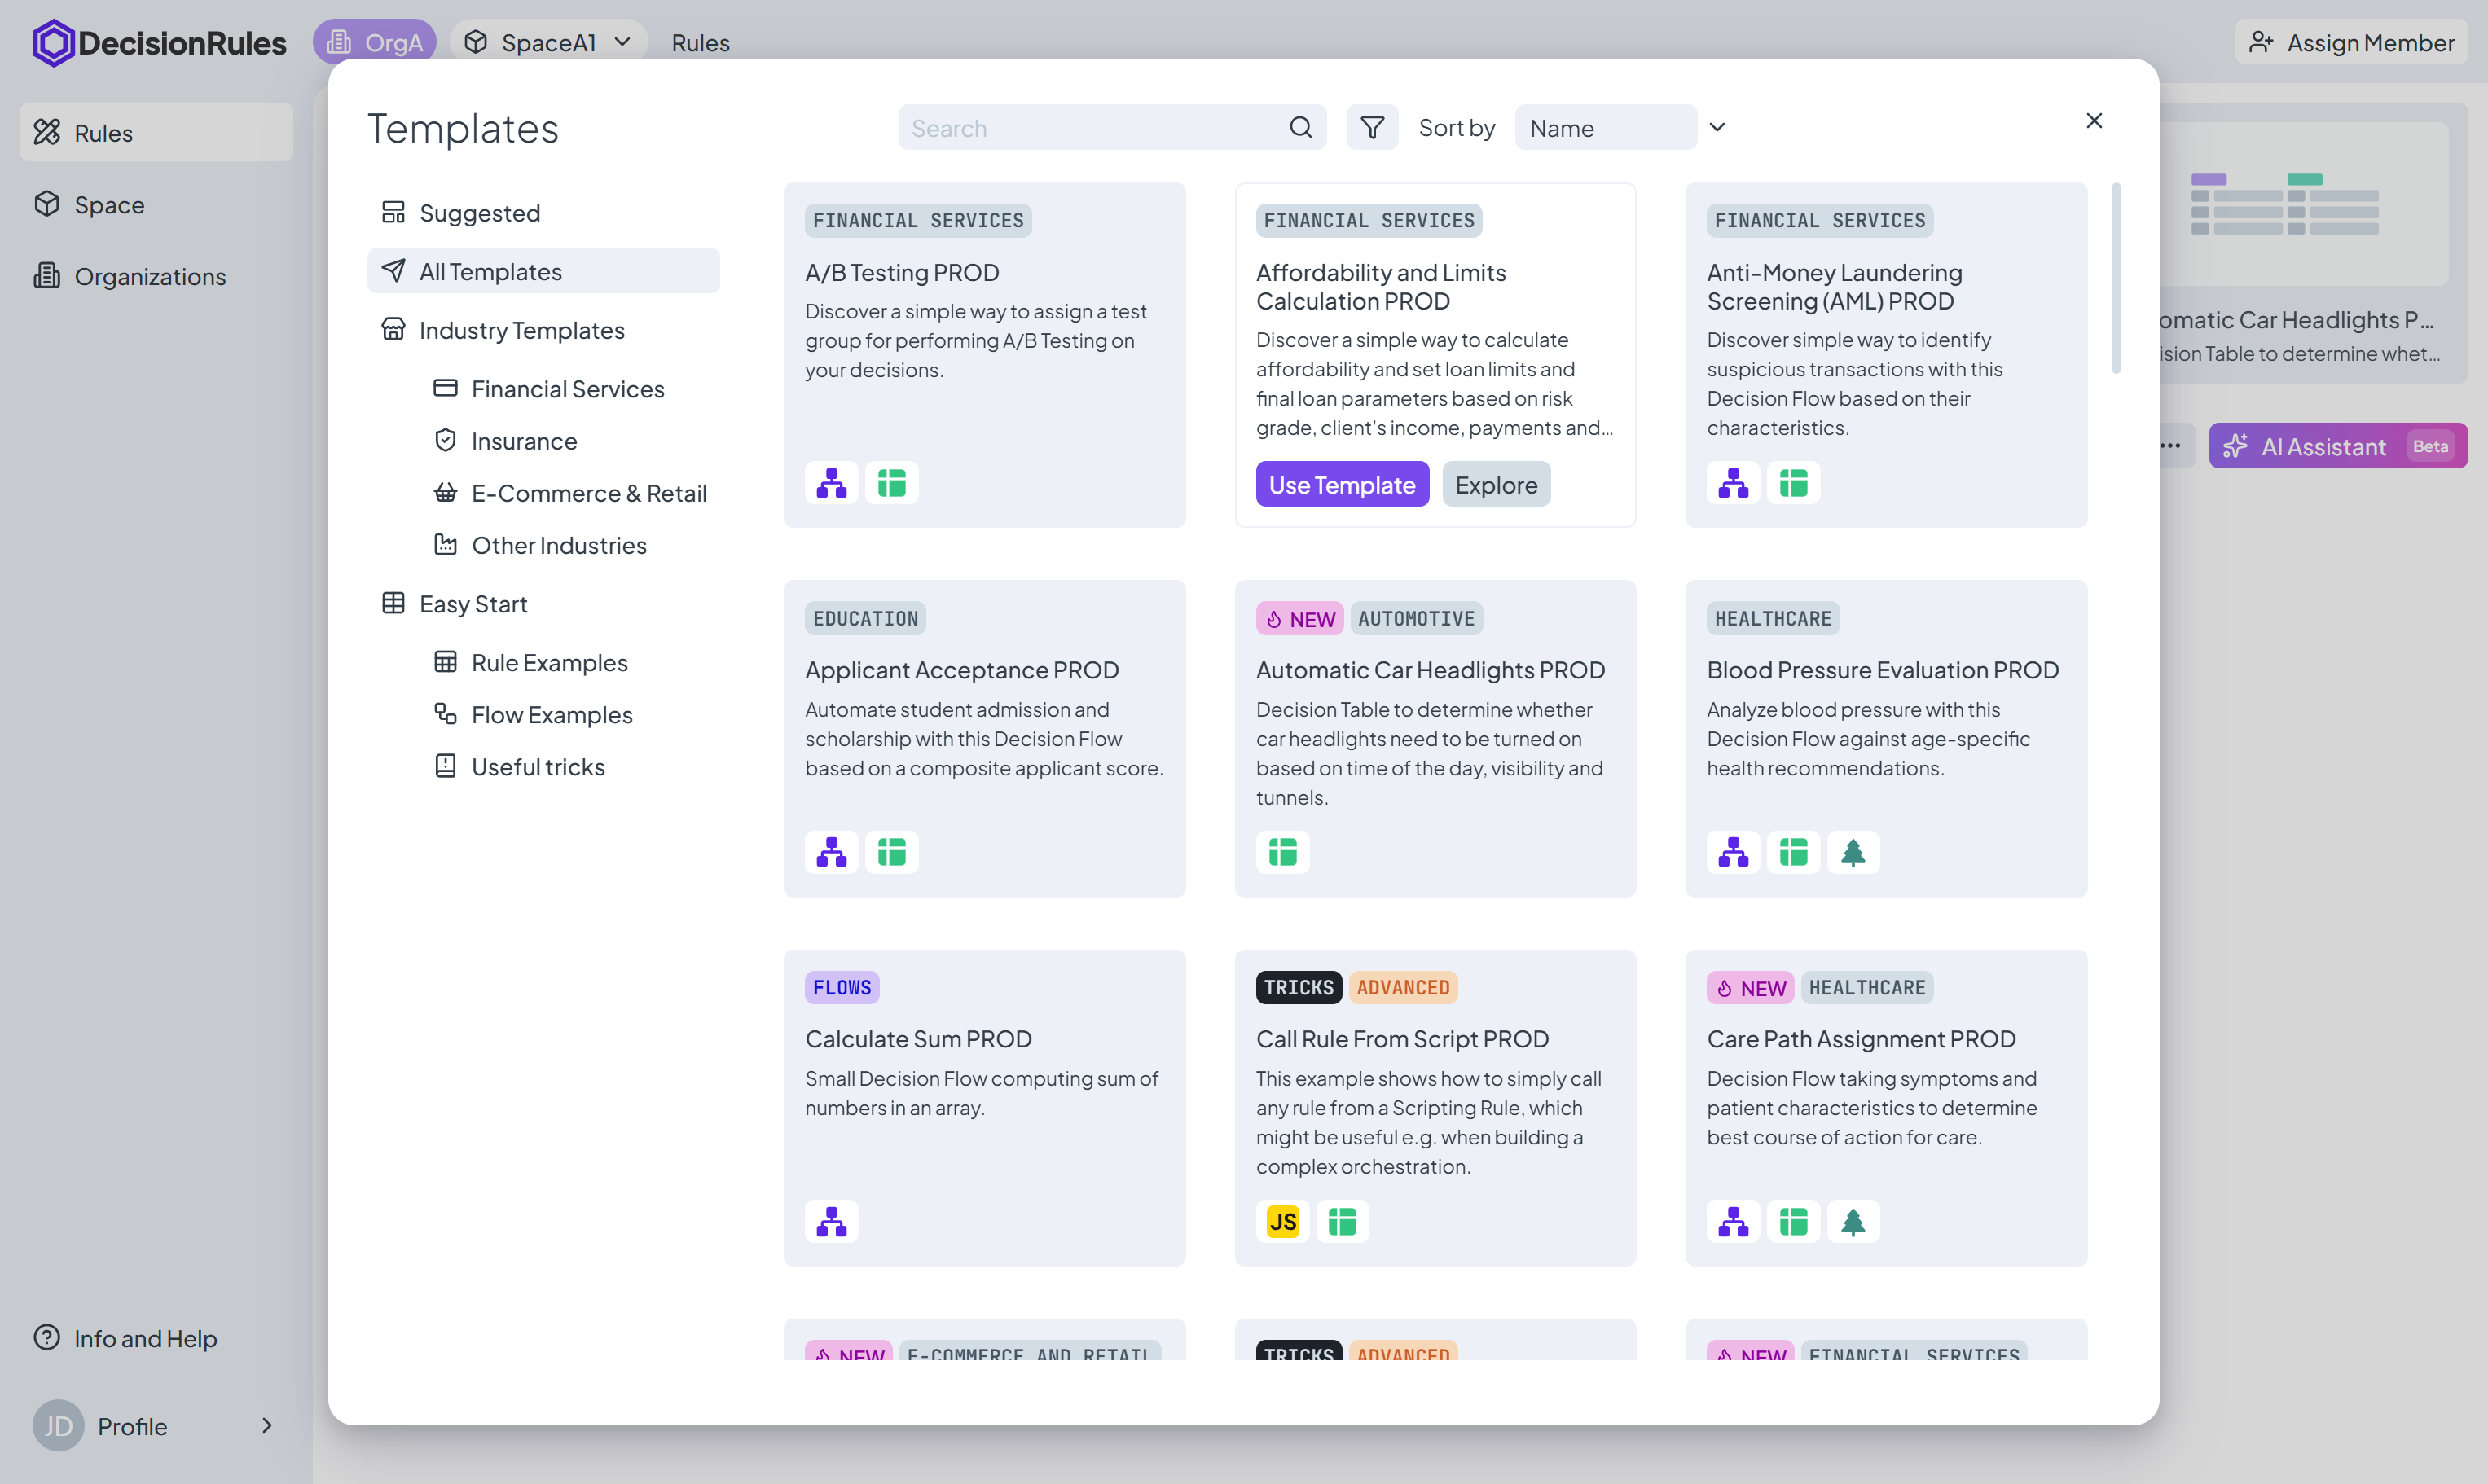Expand the Profile menu chevron
Viewport: 2488px width, 1484px height.
[x=266, y=1425]
